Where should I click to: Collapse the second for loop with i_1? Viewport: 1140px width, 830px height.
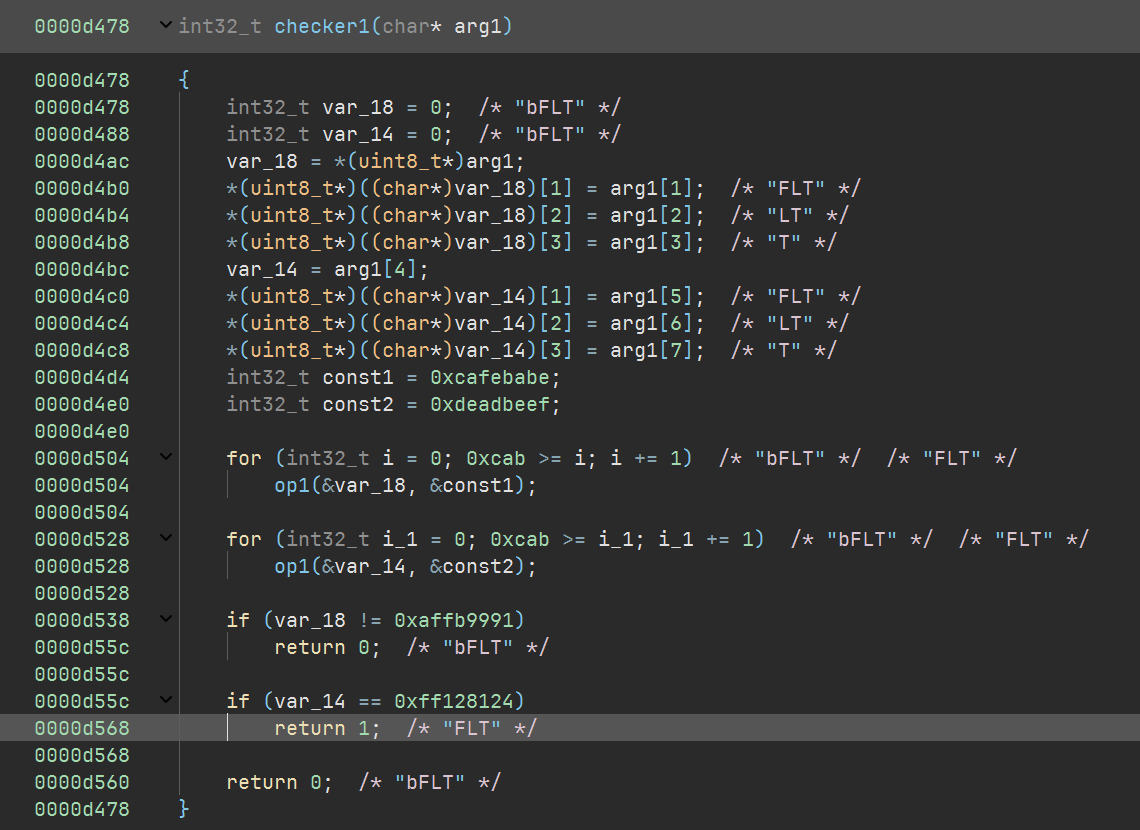tap(165, 539)
